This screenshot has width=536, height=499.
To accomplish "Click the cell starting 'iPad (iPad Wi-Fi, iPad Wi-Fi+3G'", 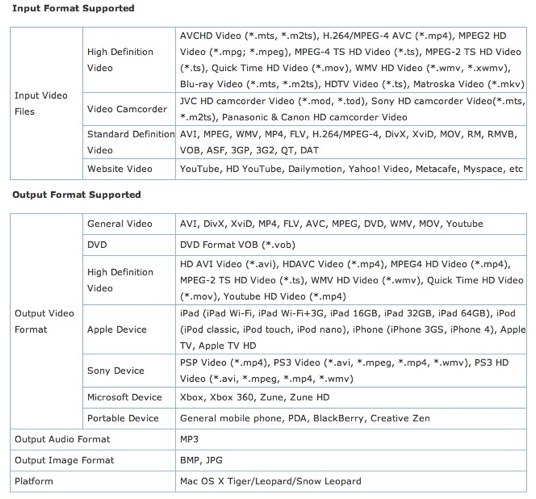I will click(x=351, y=329).
